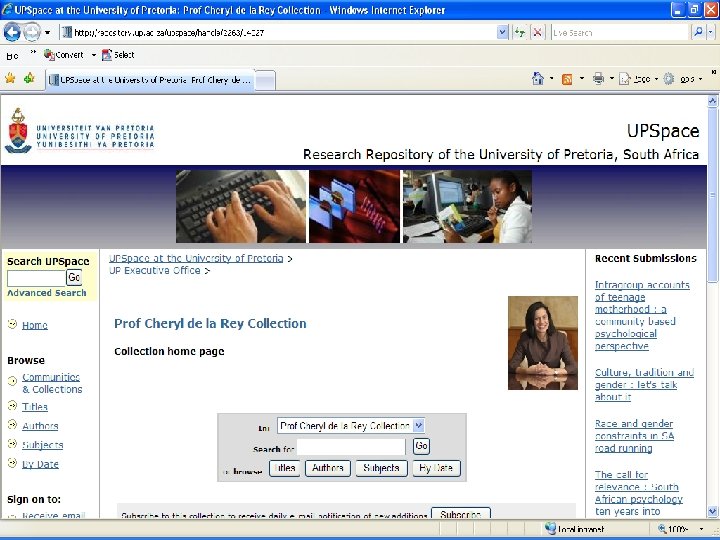
Task: Click the browser Back arrow button
Action: click(x=12, y=32)
